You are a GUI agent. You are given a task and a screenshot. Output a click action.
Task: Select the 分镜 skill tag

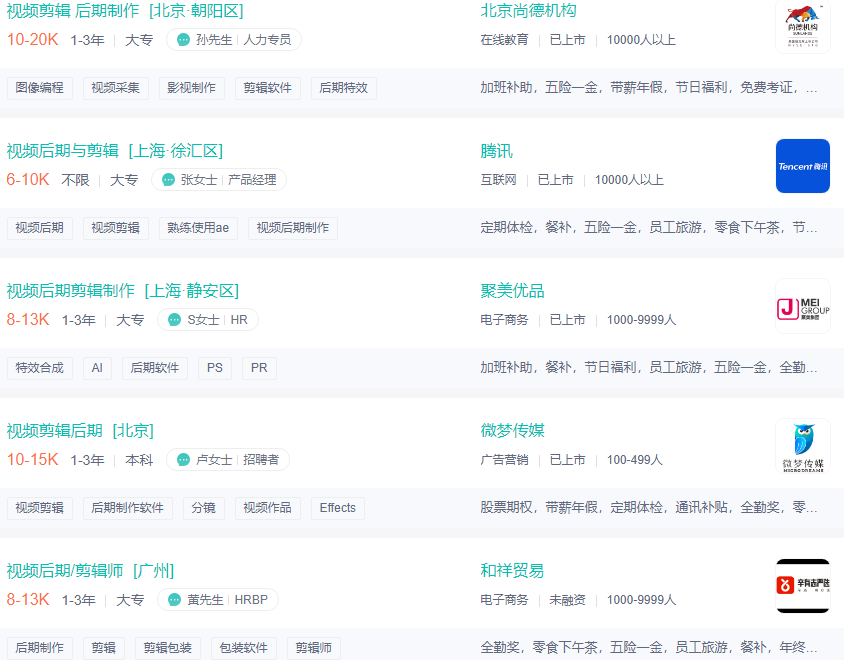click(203, 508)
